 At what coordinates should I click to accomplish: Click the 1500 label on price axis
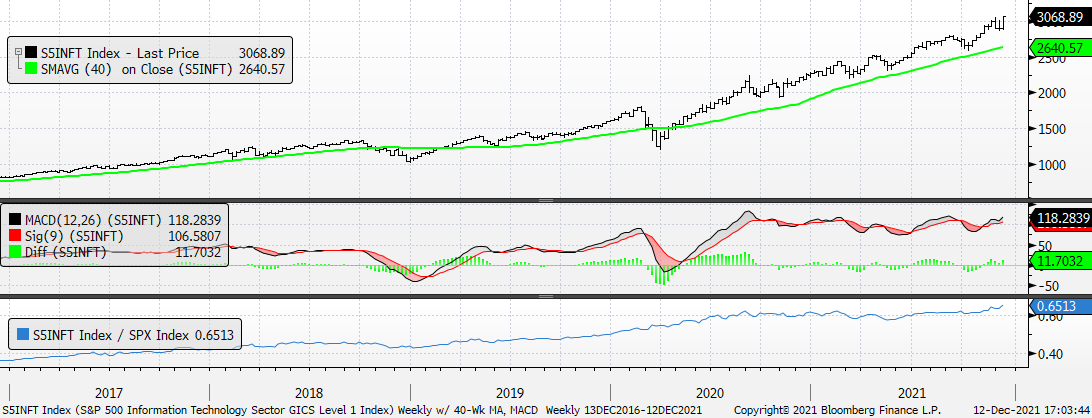(x=1050, y=129)
